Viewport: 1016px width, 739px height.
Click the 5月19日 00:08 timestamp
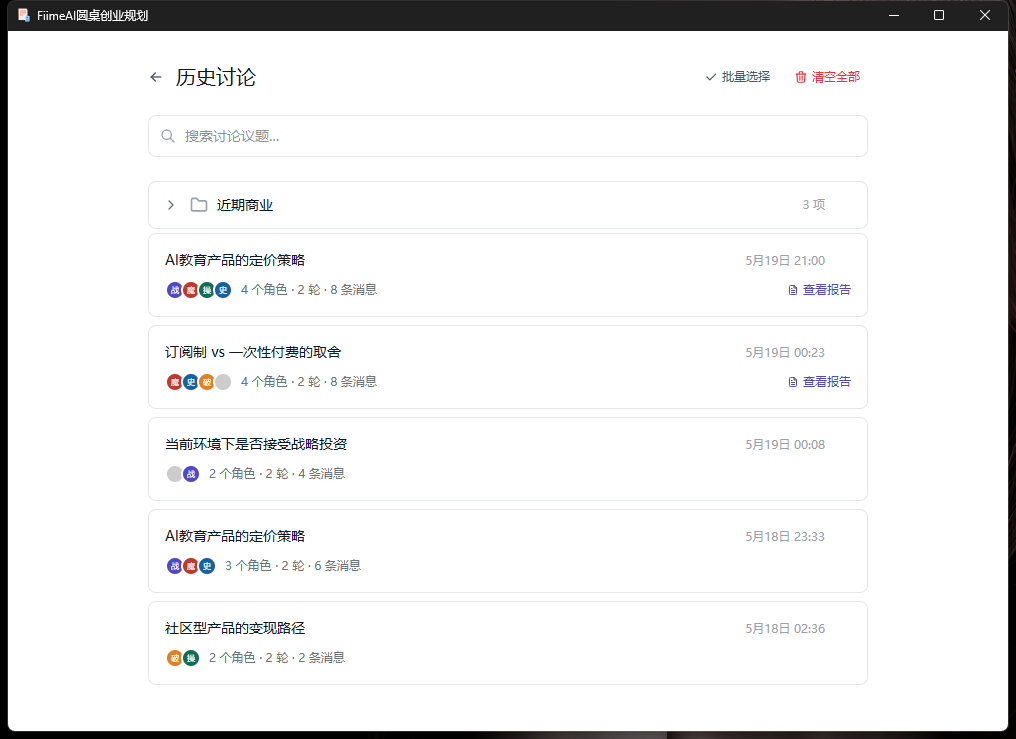785,445
